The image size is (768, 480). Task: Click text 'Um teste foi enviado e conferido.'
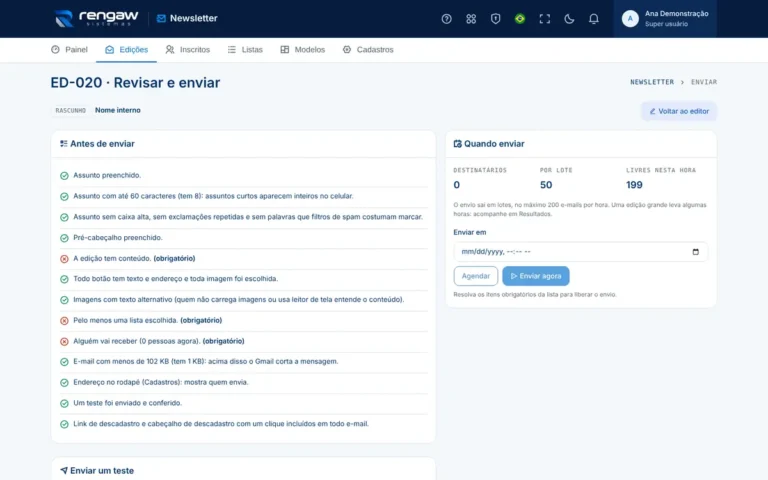pyautogui.click(x=127, y=403)
